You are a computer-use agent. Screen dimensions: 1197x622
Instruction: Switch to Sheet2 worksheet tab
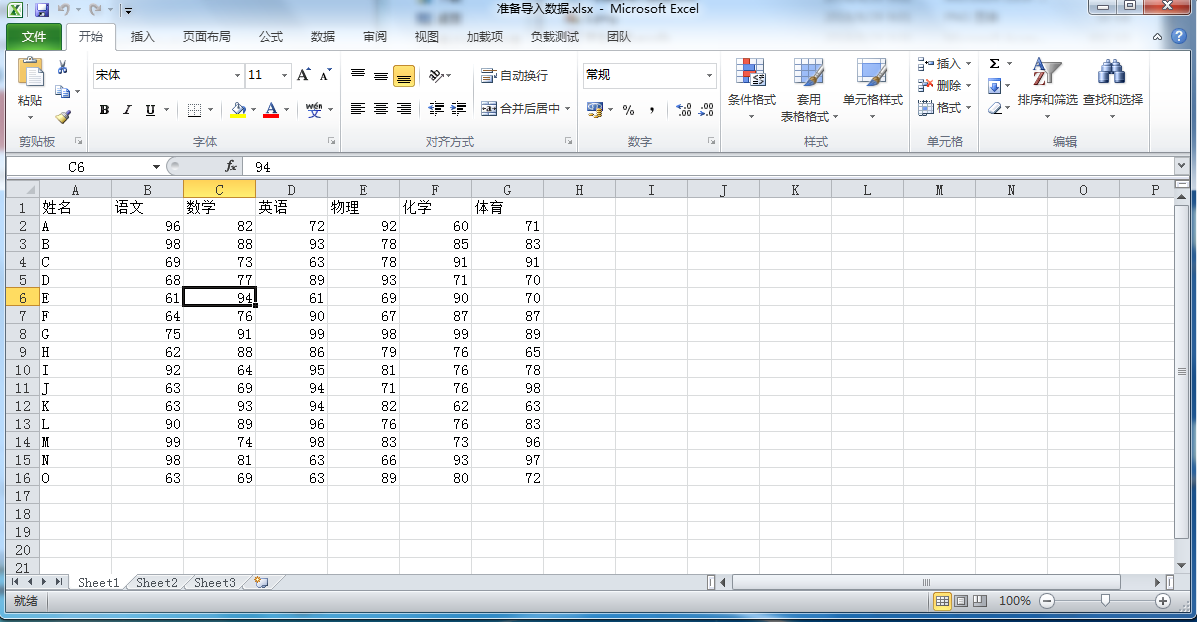point(156,582)
